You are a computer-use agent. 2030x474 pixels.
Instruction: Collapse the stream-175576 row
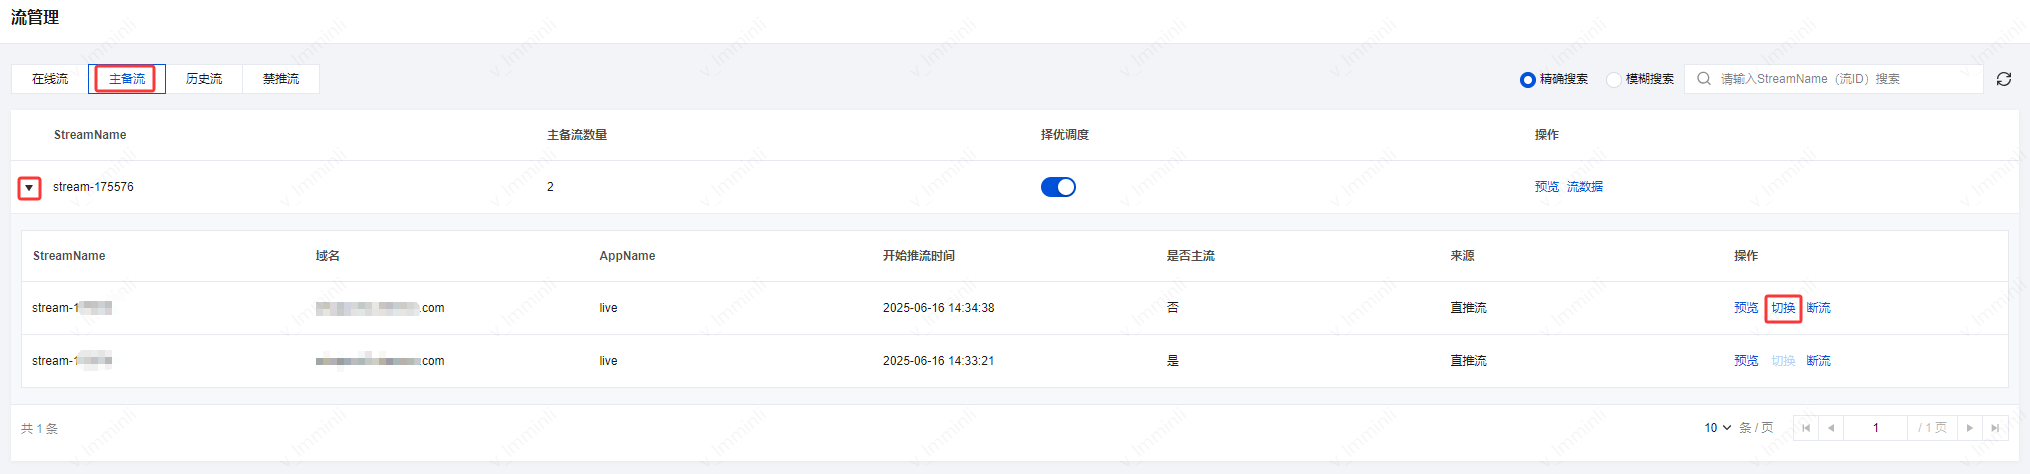click(x=29, y=188)
